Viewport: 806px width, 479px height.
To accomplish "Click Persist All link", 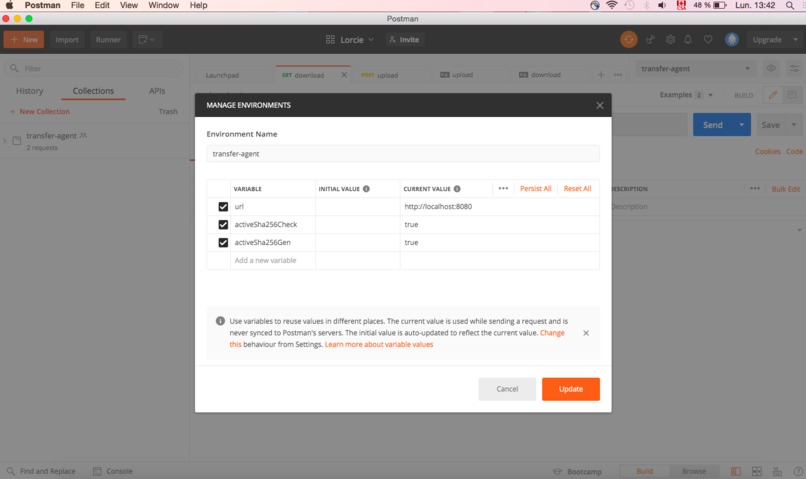I will click(x=536, y=189).
